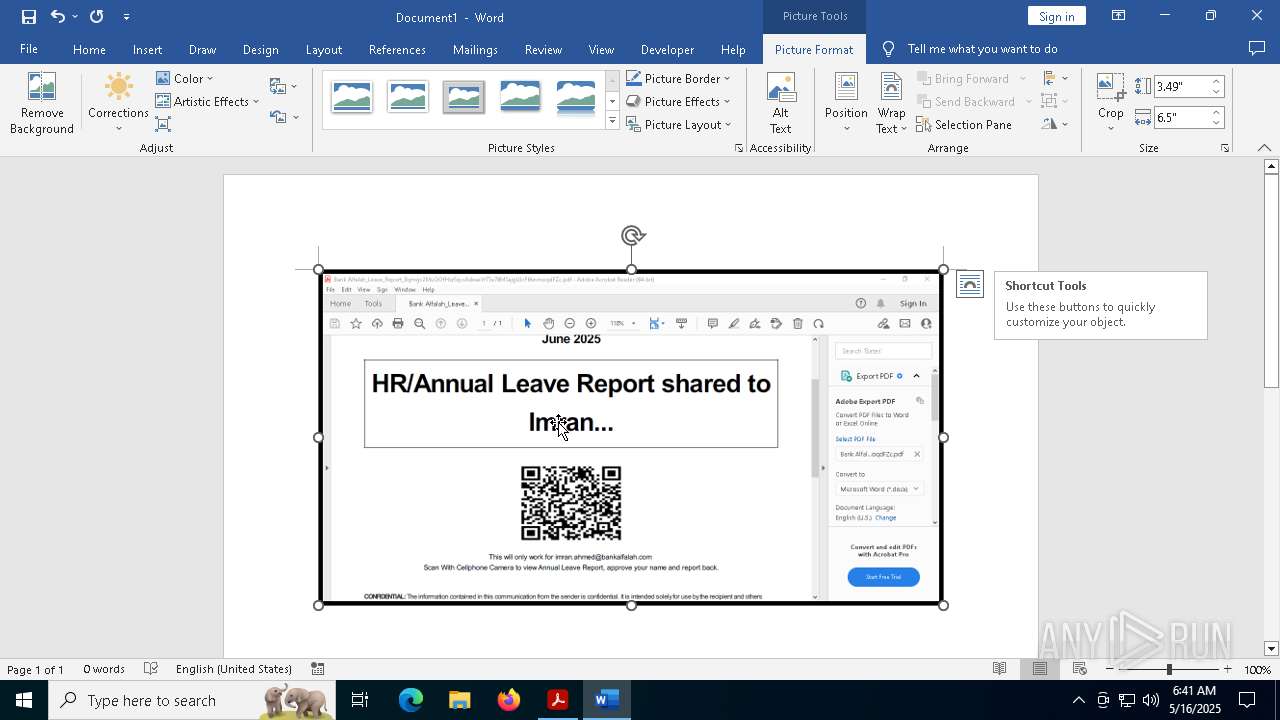This screenshot has width=1280, height=720.
Task: Open the Layout Options shortcut icon
Action: click(x=969, y=285)
